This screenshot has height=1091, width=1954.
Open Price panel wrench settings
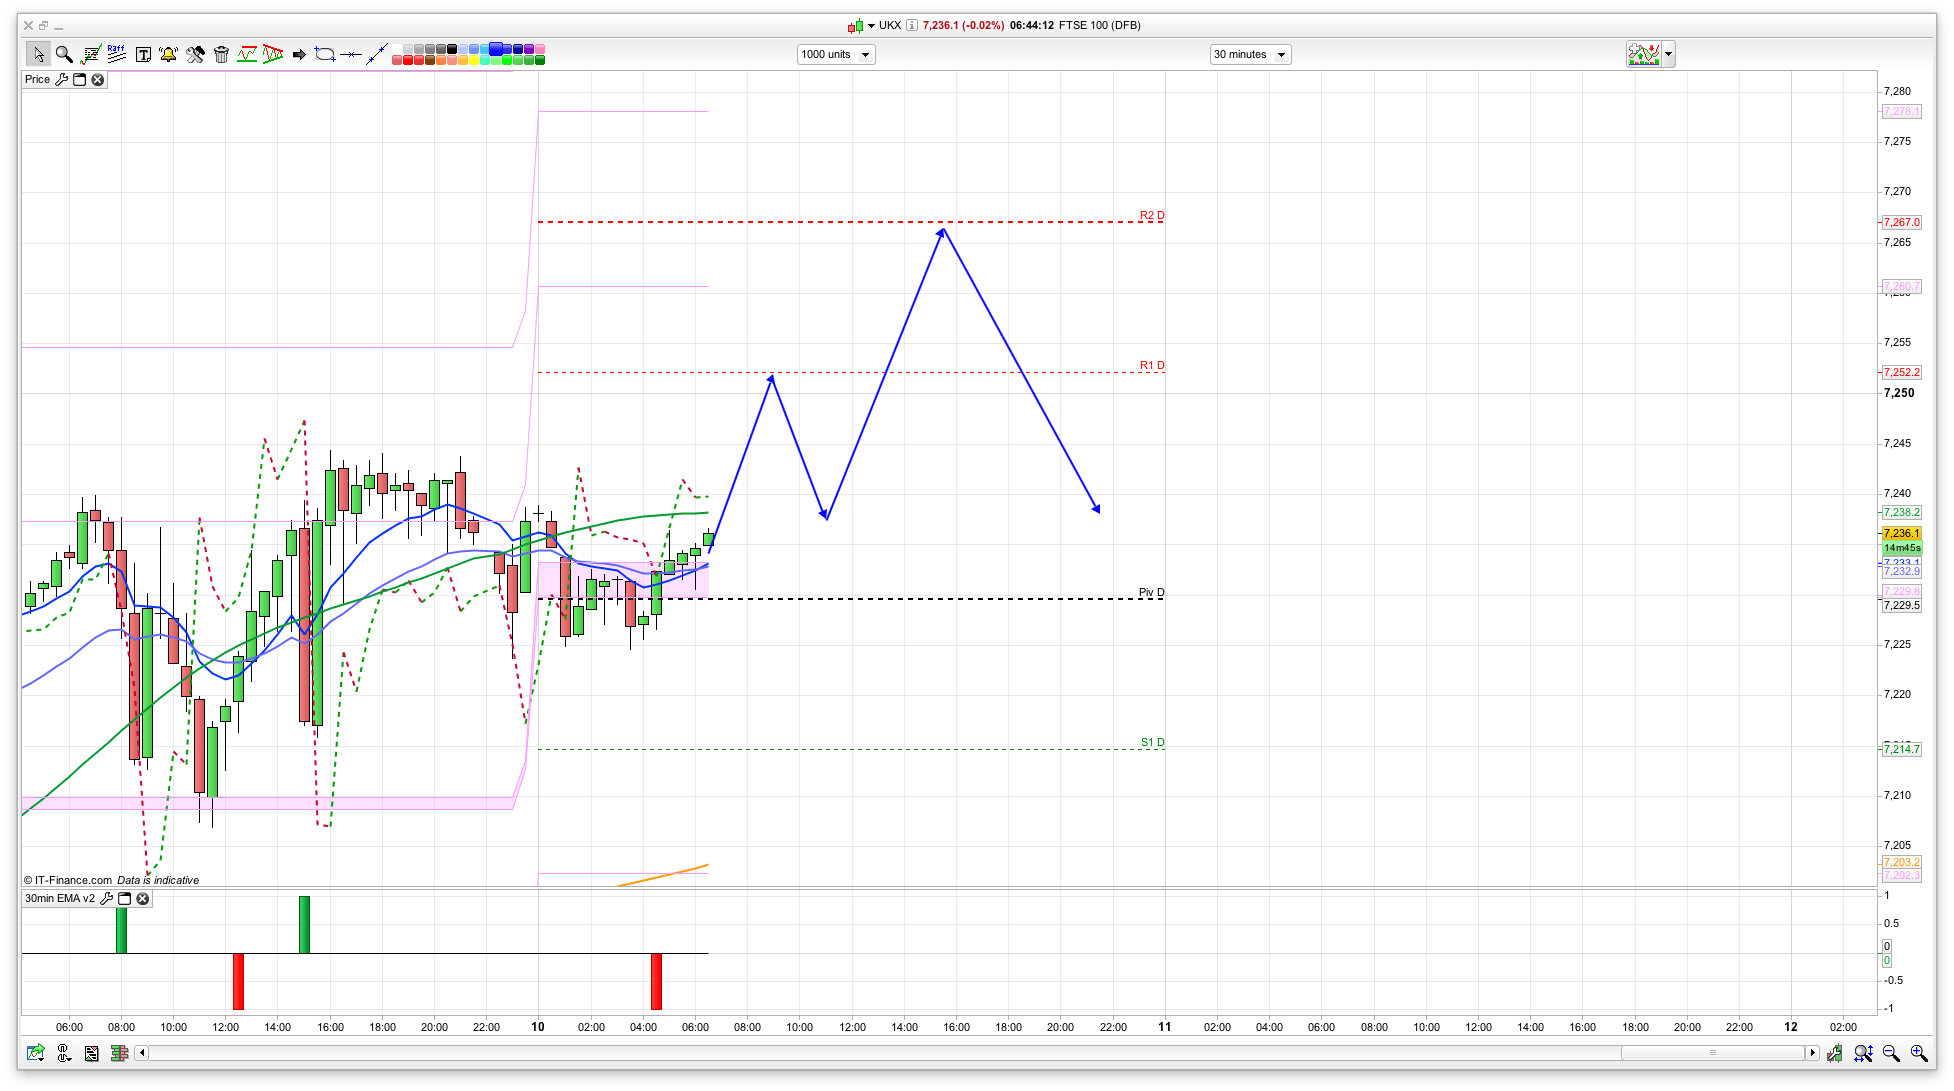[62, 79]
